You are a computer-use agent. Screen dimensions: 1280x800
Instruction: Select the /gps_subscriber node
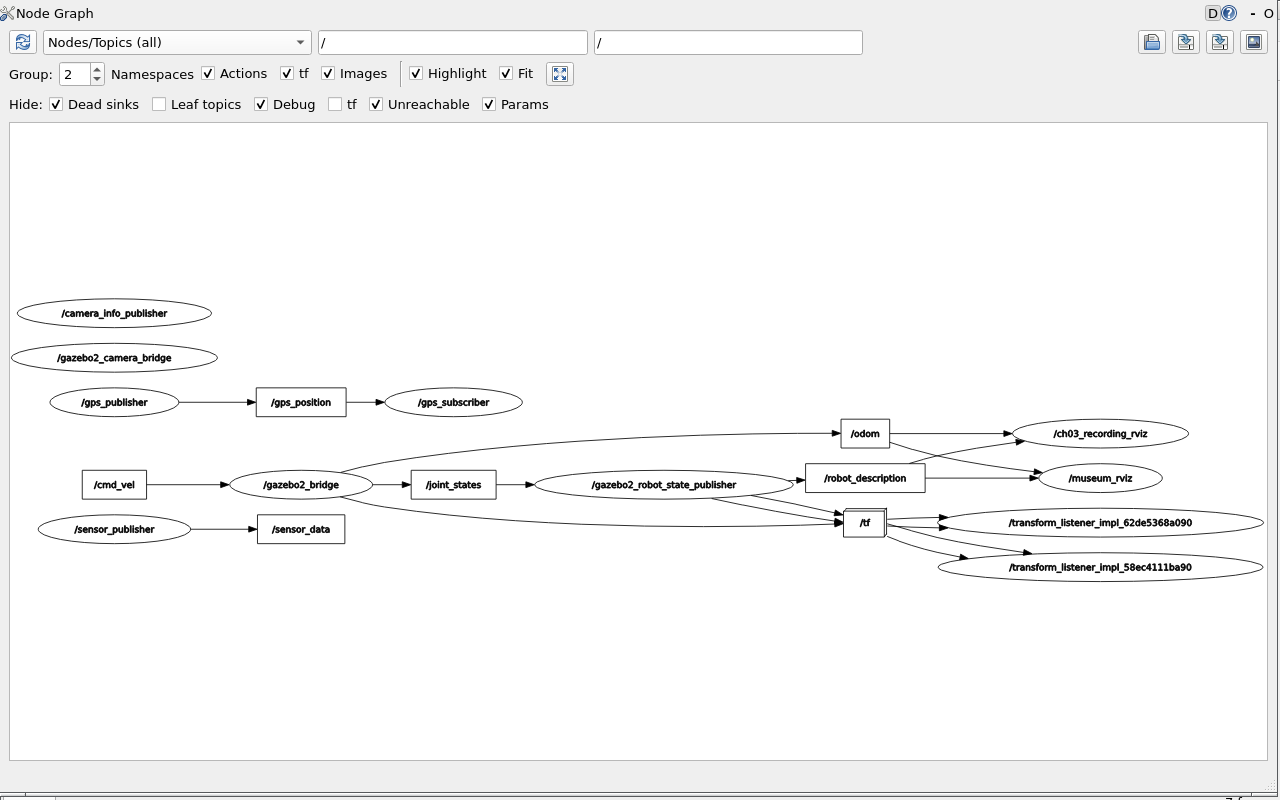pyautogui.click(x=454, y=402)
